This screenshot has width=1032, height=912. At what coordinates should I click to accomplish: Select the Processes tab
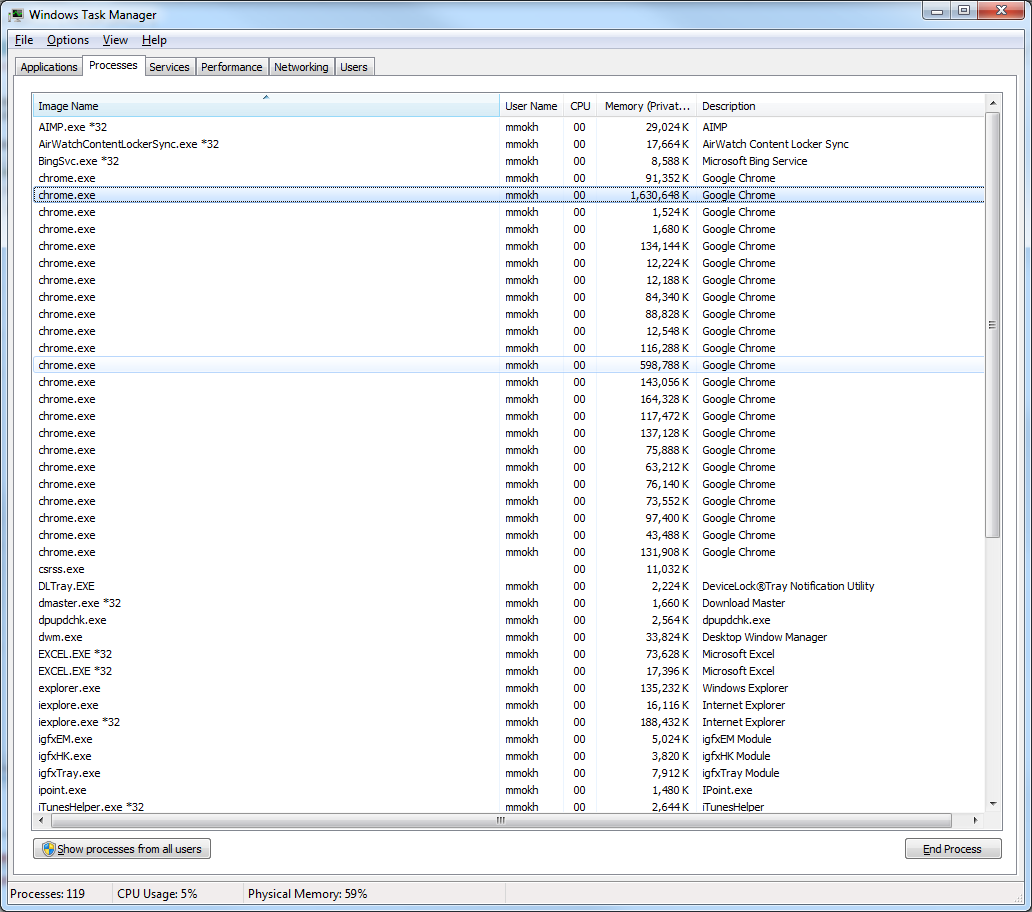[113, 65]
